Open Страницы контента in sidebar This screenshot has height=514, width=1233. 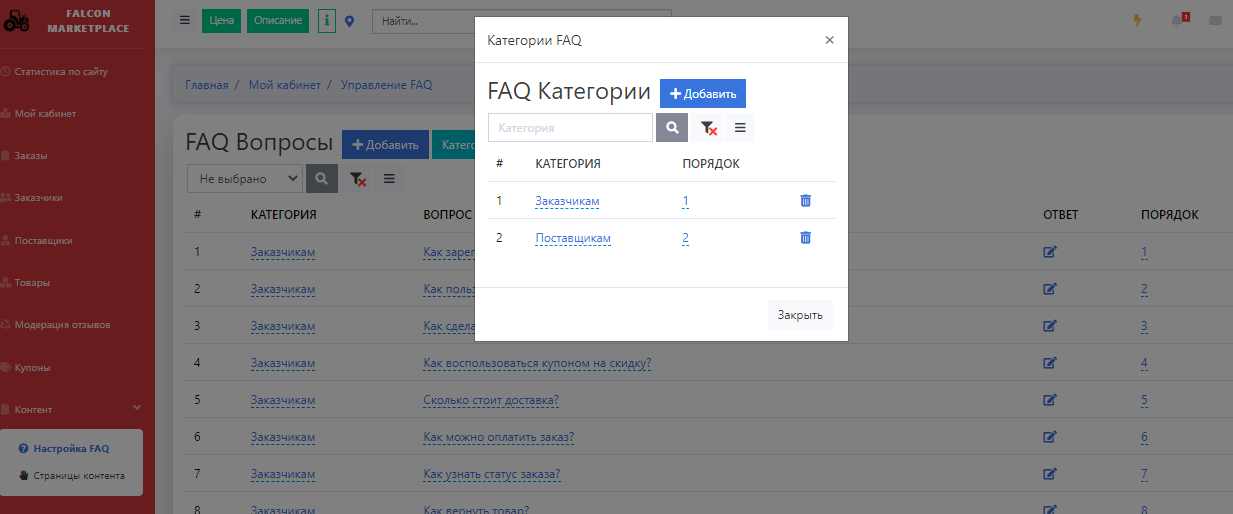click(x=79, y=476)
